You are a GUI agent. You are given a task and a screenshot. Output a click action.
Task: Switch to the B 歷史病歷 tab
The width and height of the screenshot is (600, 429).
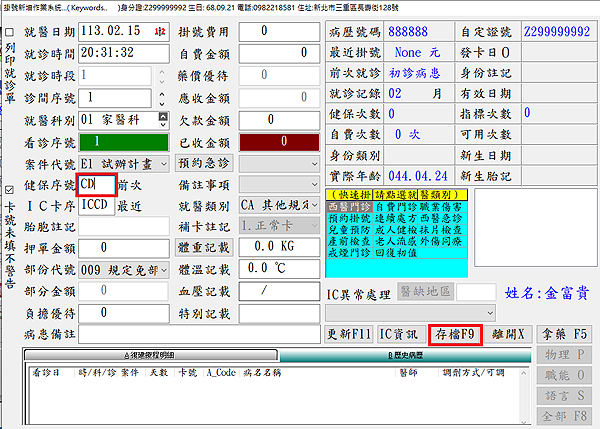point(404,356)
